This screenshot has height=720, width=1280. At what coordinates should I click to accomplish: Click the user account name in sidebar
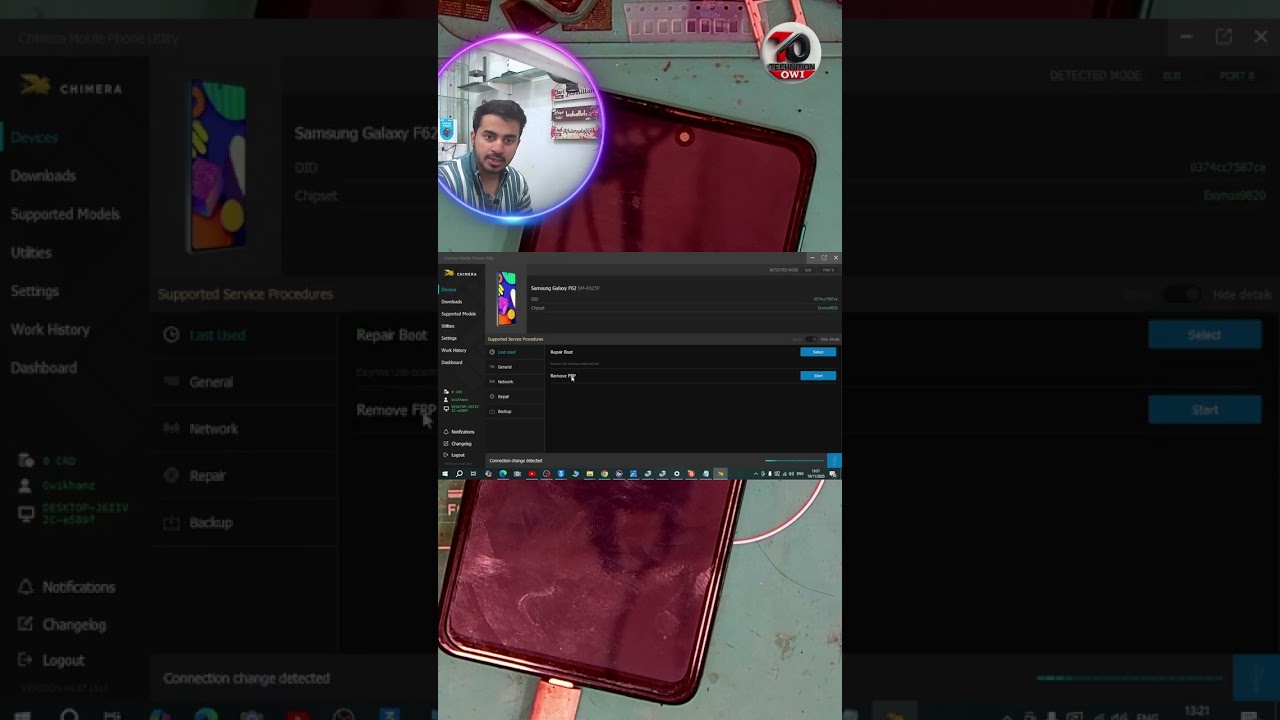pyautogui.click(x=459, y=400)
